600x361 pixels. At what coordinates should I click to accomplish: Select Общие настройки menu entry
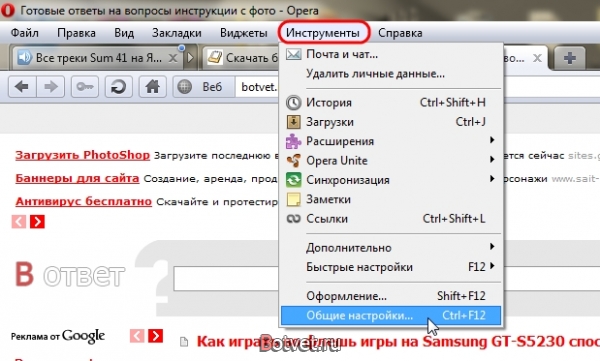click(391, 315)
